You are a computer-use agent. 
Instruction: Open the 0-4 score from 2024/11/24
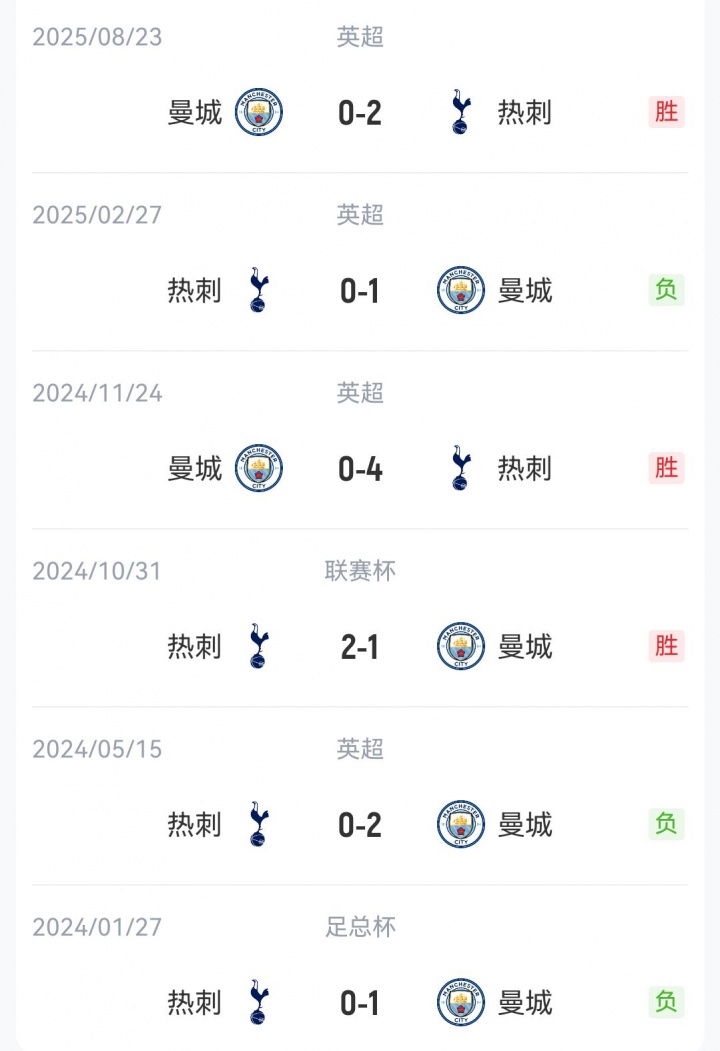tap(360, 469)
